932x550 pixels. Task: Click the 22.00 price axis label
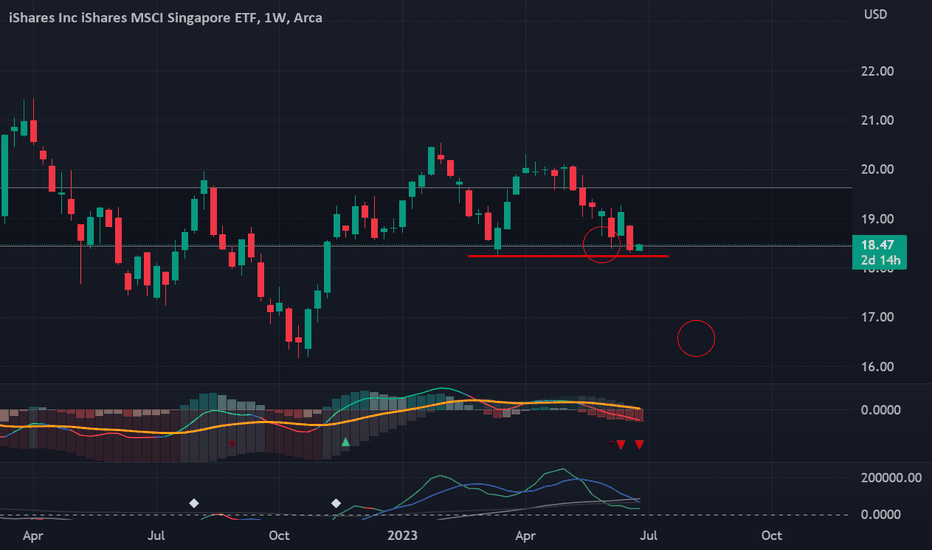[x=877, y=71]
